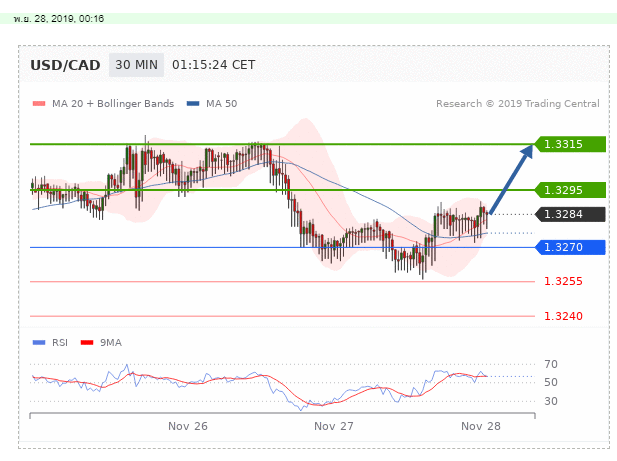617x461 pixels.
Task: Click the blue RSI legend swatch
Action: (x=39, y=343)
